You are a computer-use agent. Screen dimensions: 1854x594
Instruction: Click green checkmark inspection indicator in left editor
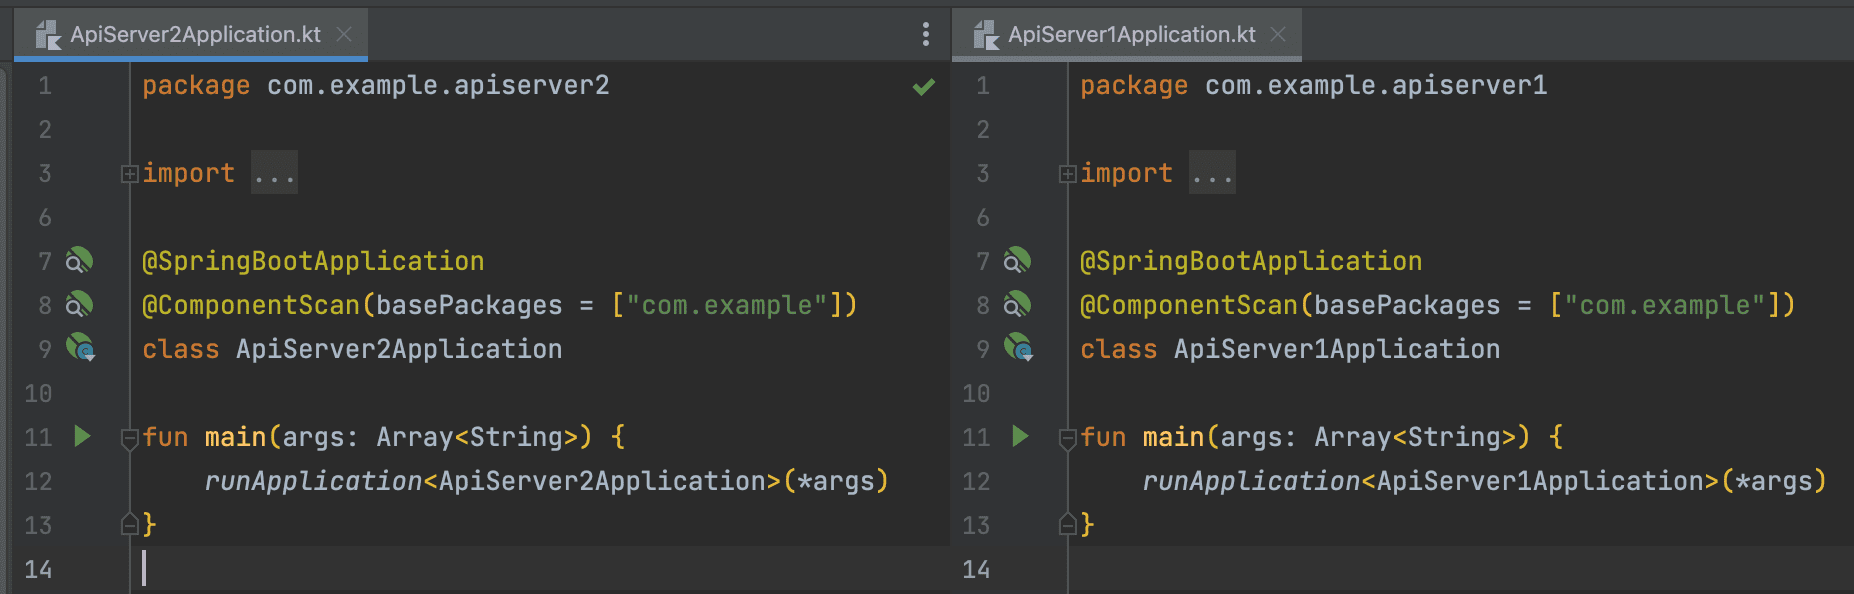[x=923, y=87]
